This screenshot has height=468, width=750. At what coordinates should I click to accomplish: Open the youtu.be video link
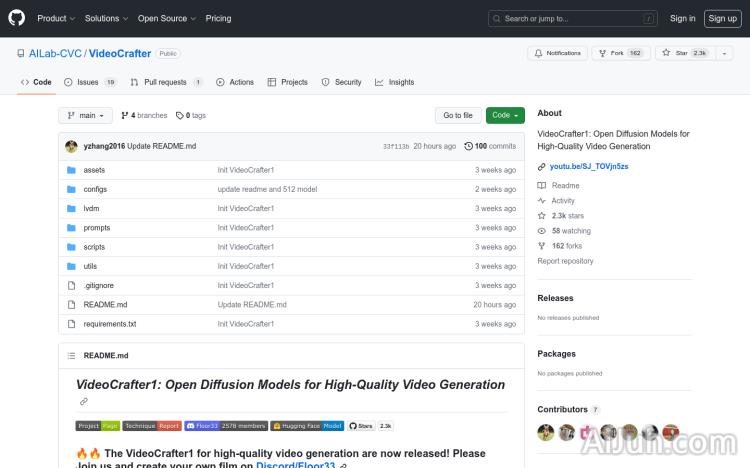(x=589, y=166)
